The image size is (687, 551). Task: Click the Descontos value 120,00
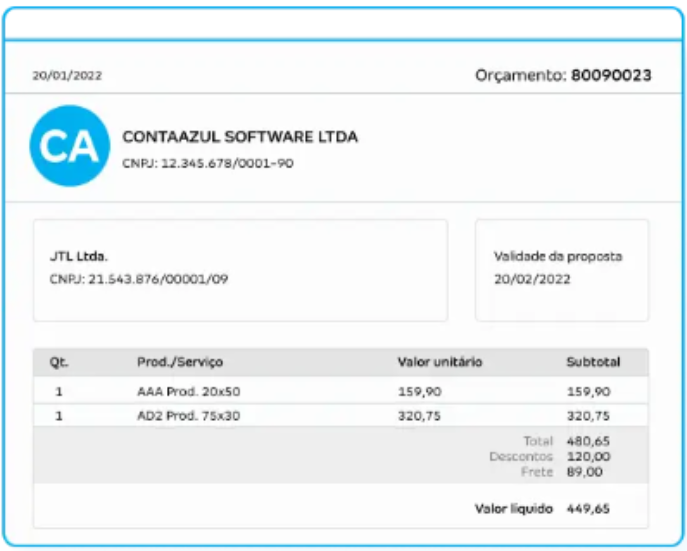[588, 456]
